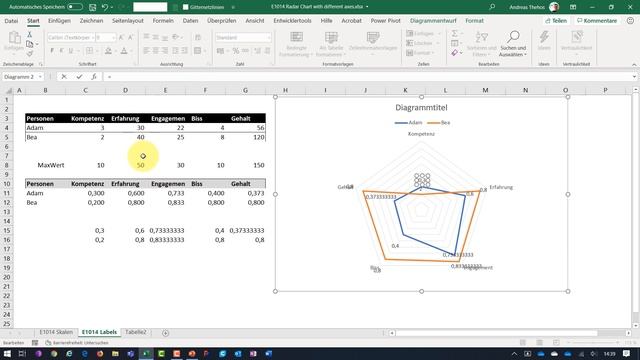Click row header 13
640x360 pixels.
(x=7, y=212)
